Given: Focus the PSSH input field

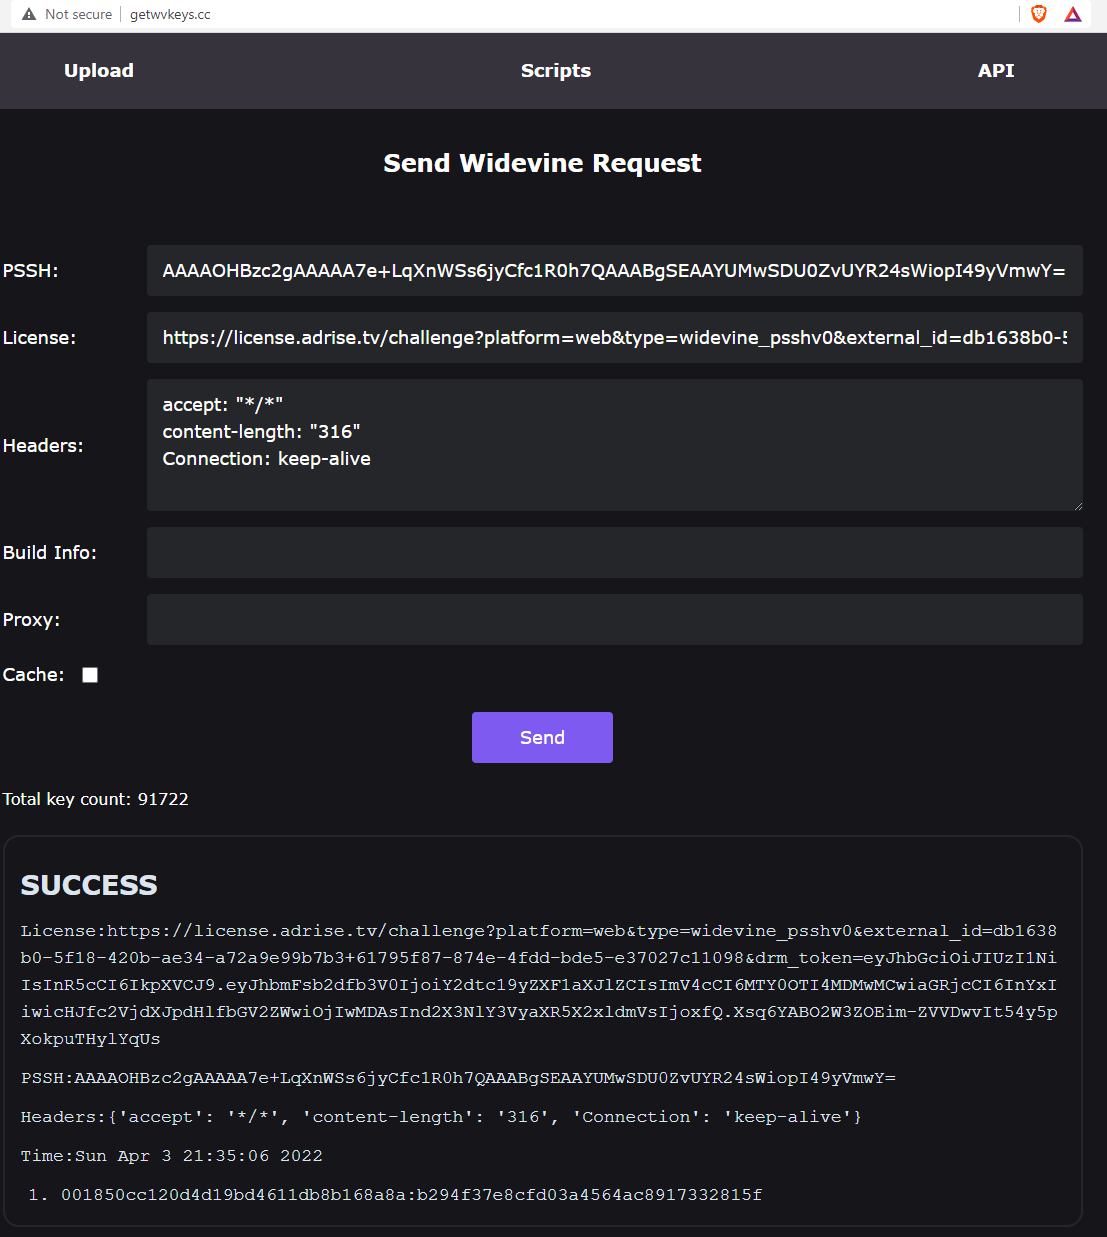Looking at the screenshot, I should point(614,271).
